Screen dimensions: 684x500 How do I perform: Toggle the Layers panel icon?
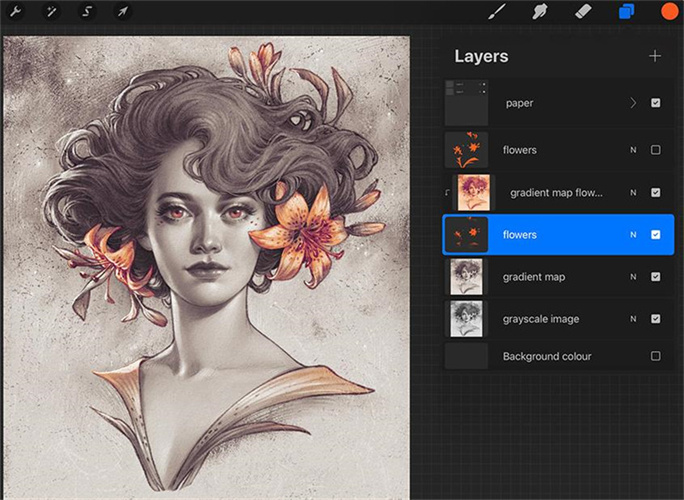pos(627,11)
